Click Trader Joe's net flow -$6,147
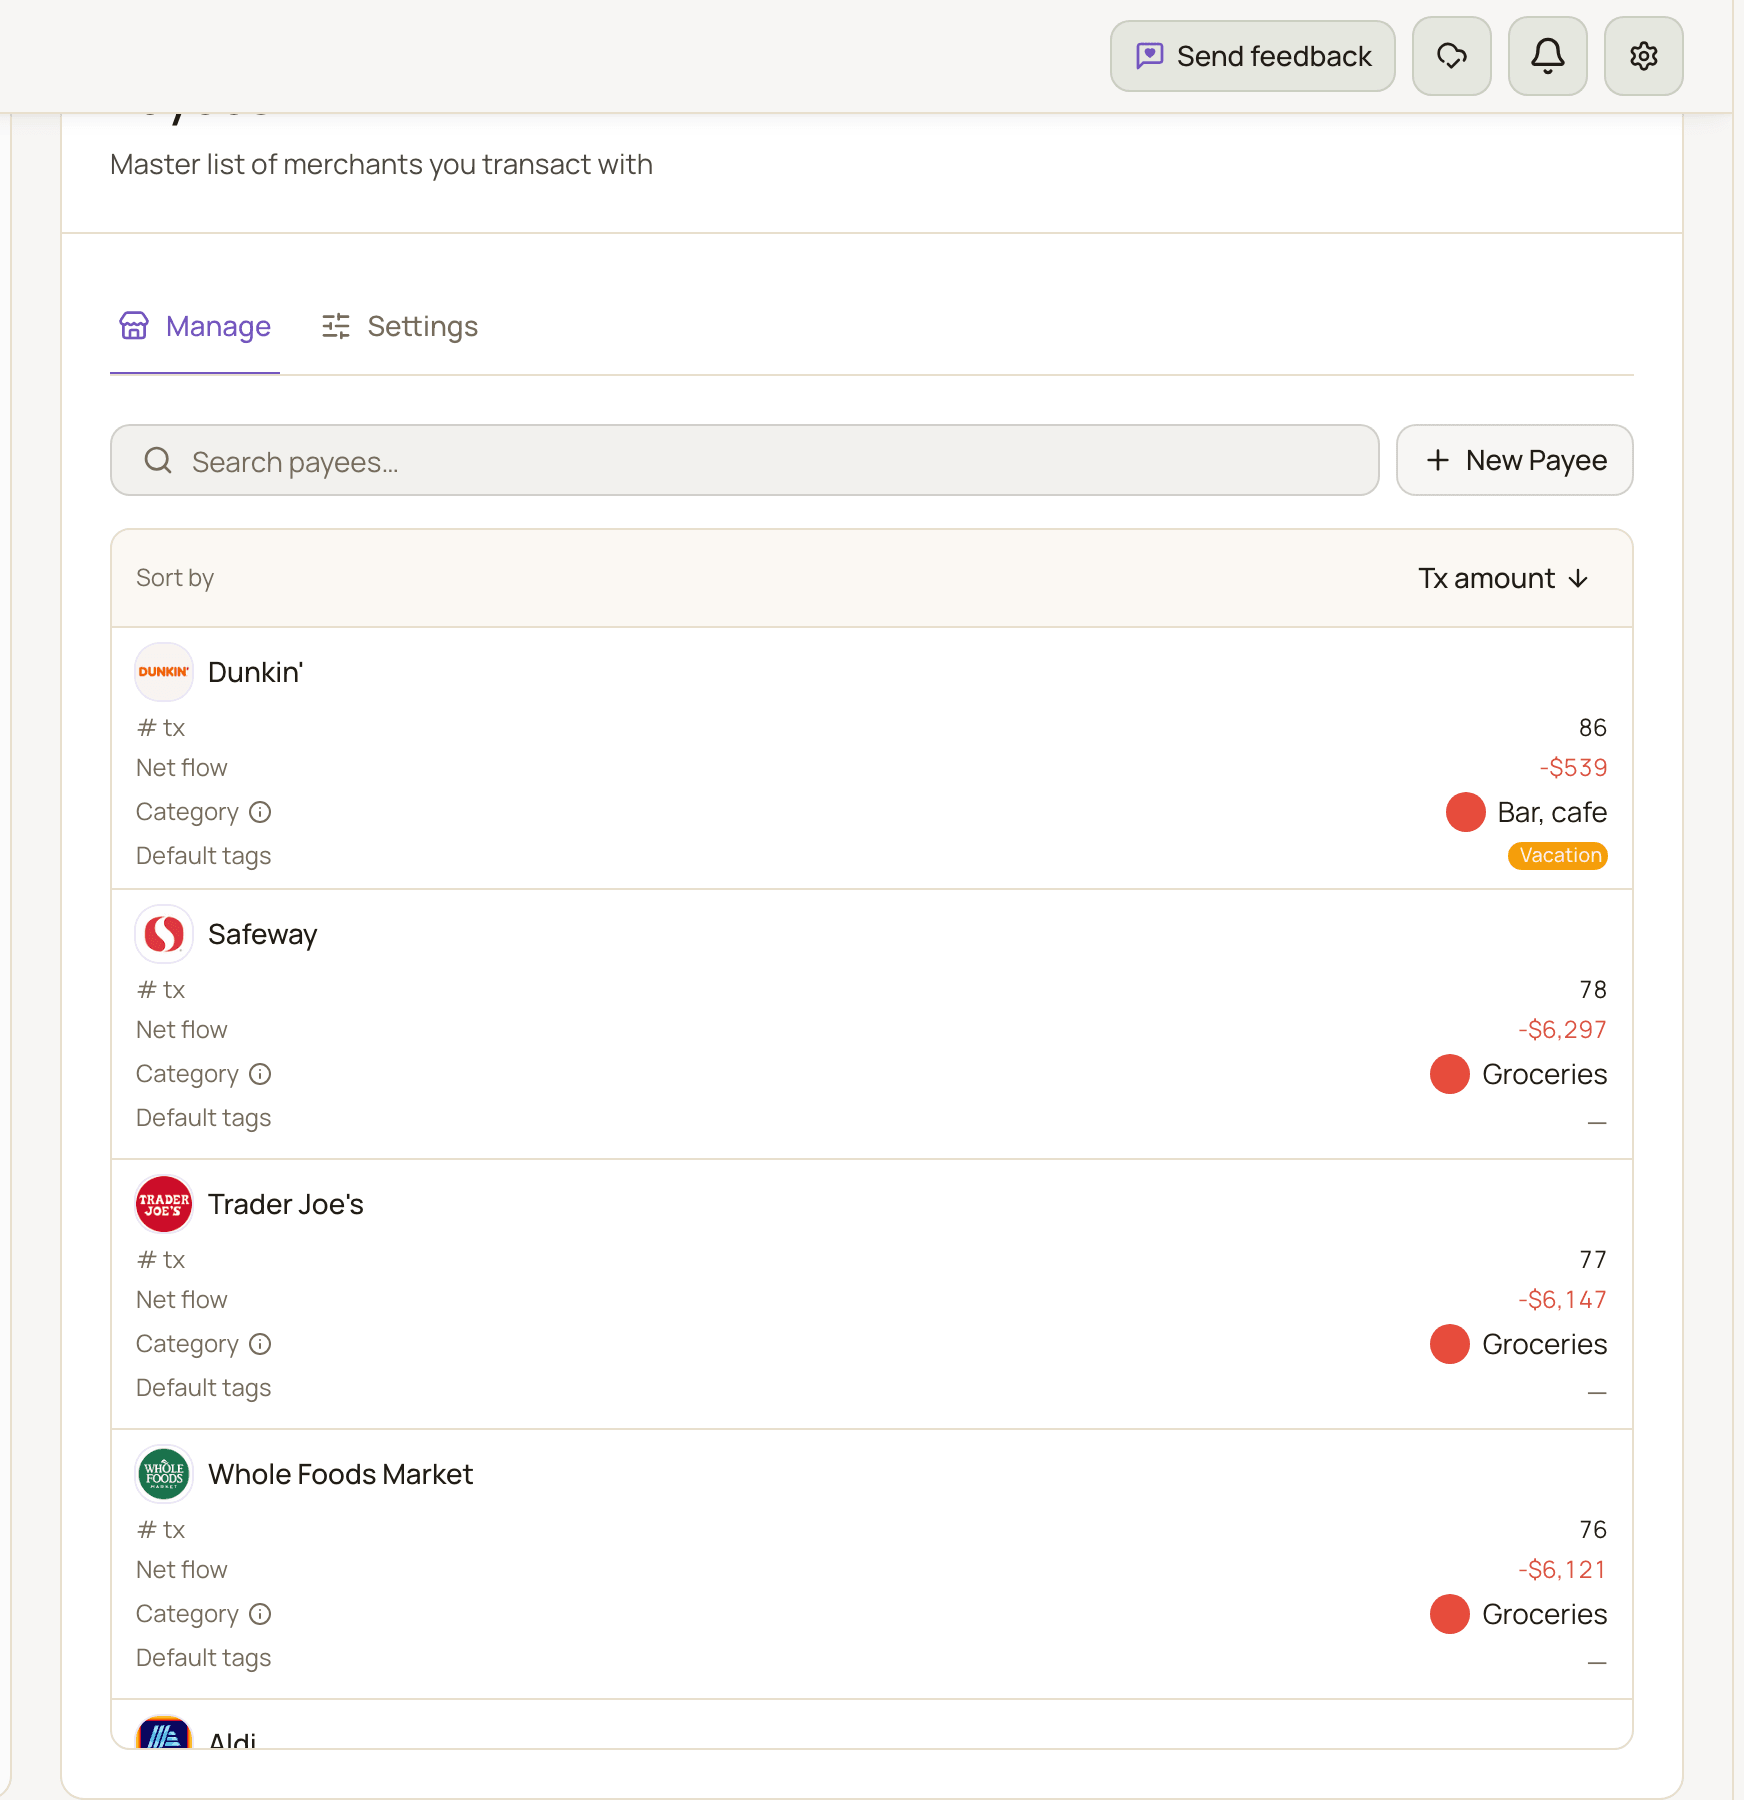Screen dimensions: 1744x1800 (x=1562, y=1300)
